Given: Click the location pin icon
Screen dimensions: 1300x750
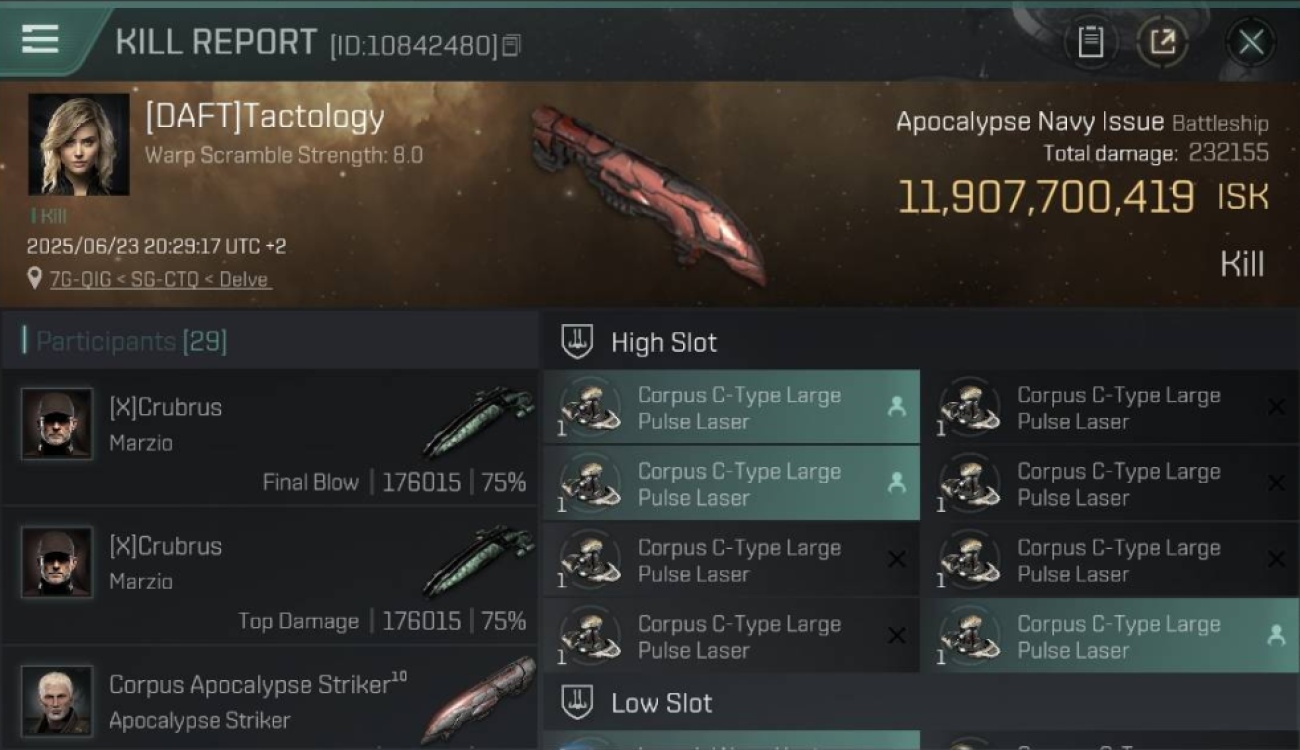Looking at the screenshot, I should pos(35,278).
